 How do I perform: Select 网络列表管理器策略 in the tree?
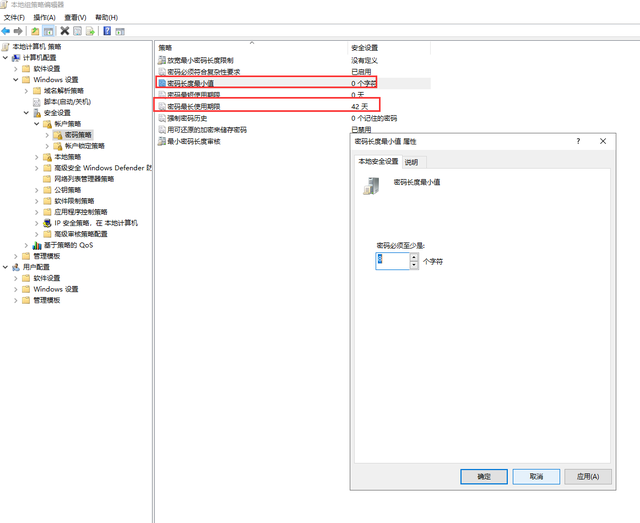(x=84, y=179)
